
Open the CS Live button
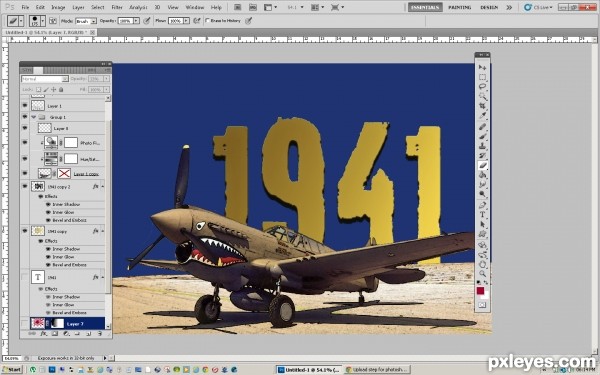[539, 7]
